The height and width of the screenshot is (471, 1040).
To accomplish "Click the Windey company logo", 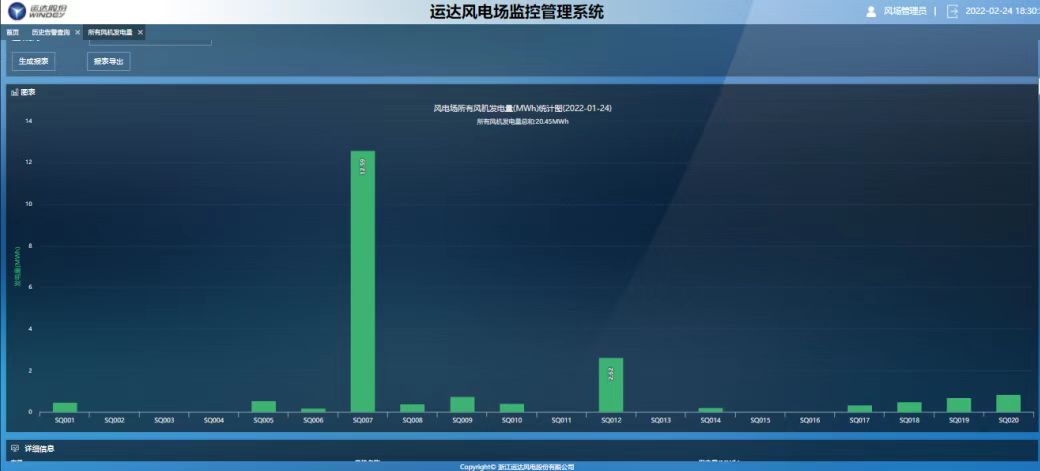I will click(35, 11).
